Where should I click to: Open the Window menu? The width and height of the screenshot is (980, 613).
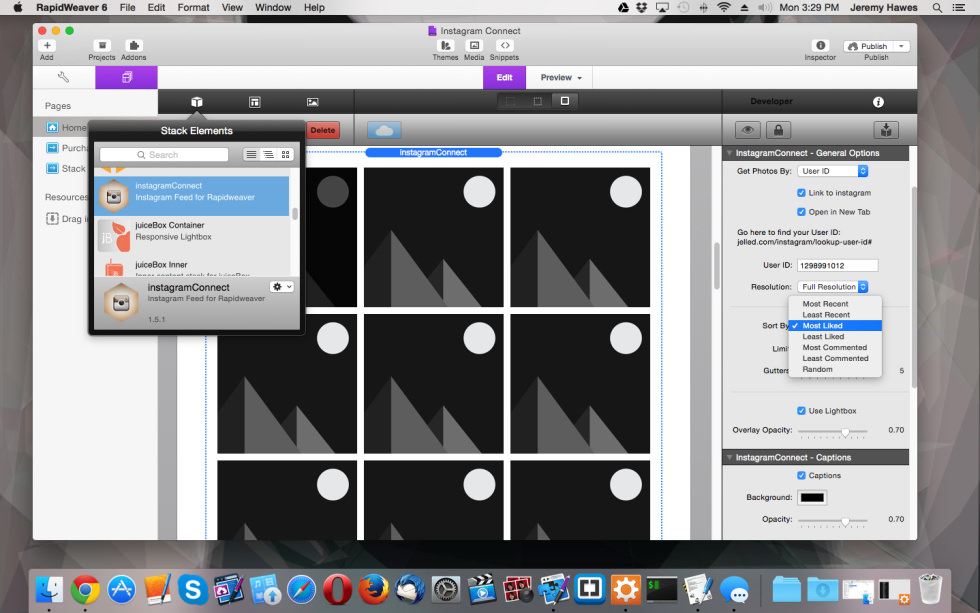point(273,7)
